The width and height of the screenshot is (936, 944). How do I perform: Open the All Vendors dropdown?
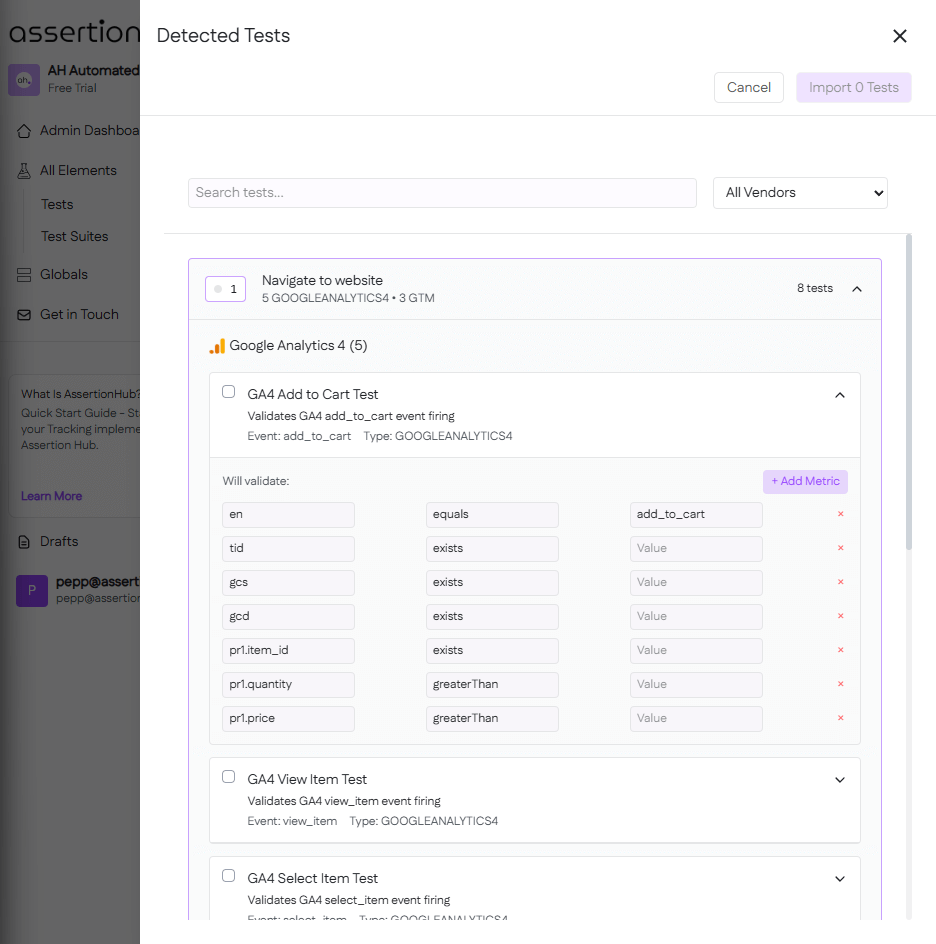(800, 193)
